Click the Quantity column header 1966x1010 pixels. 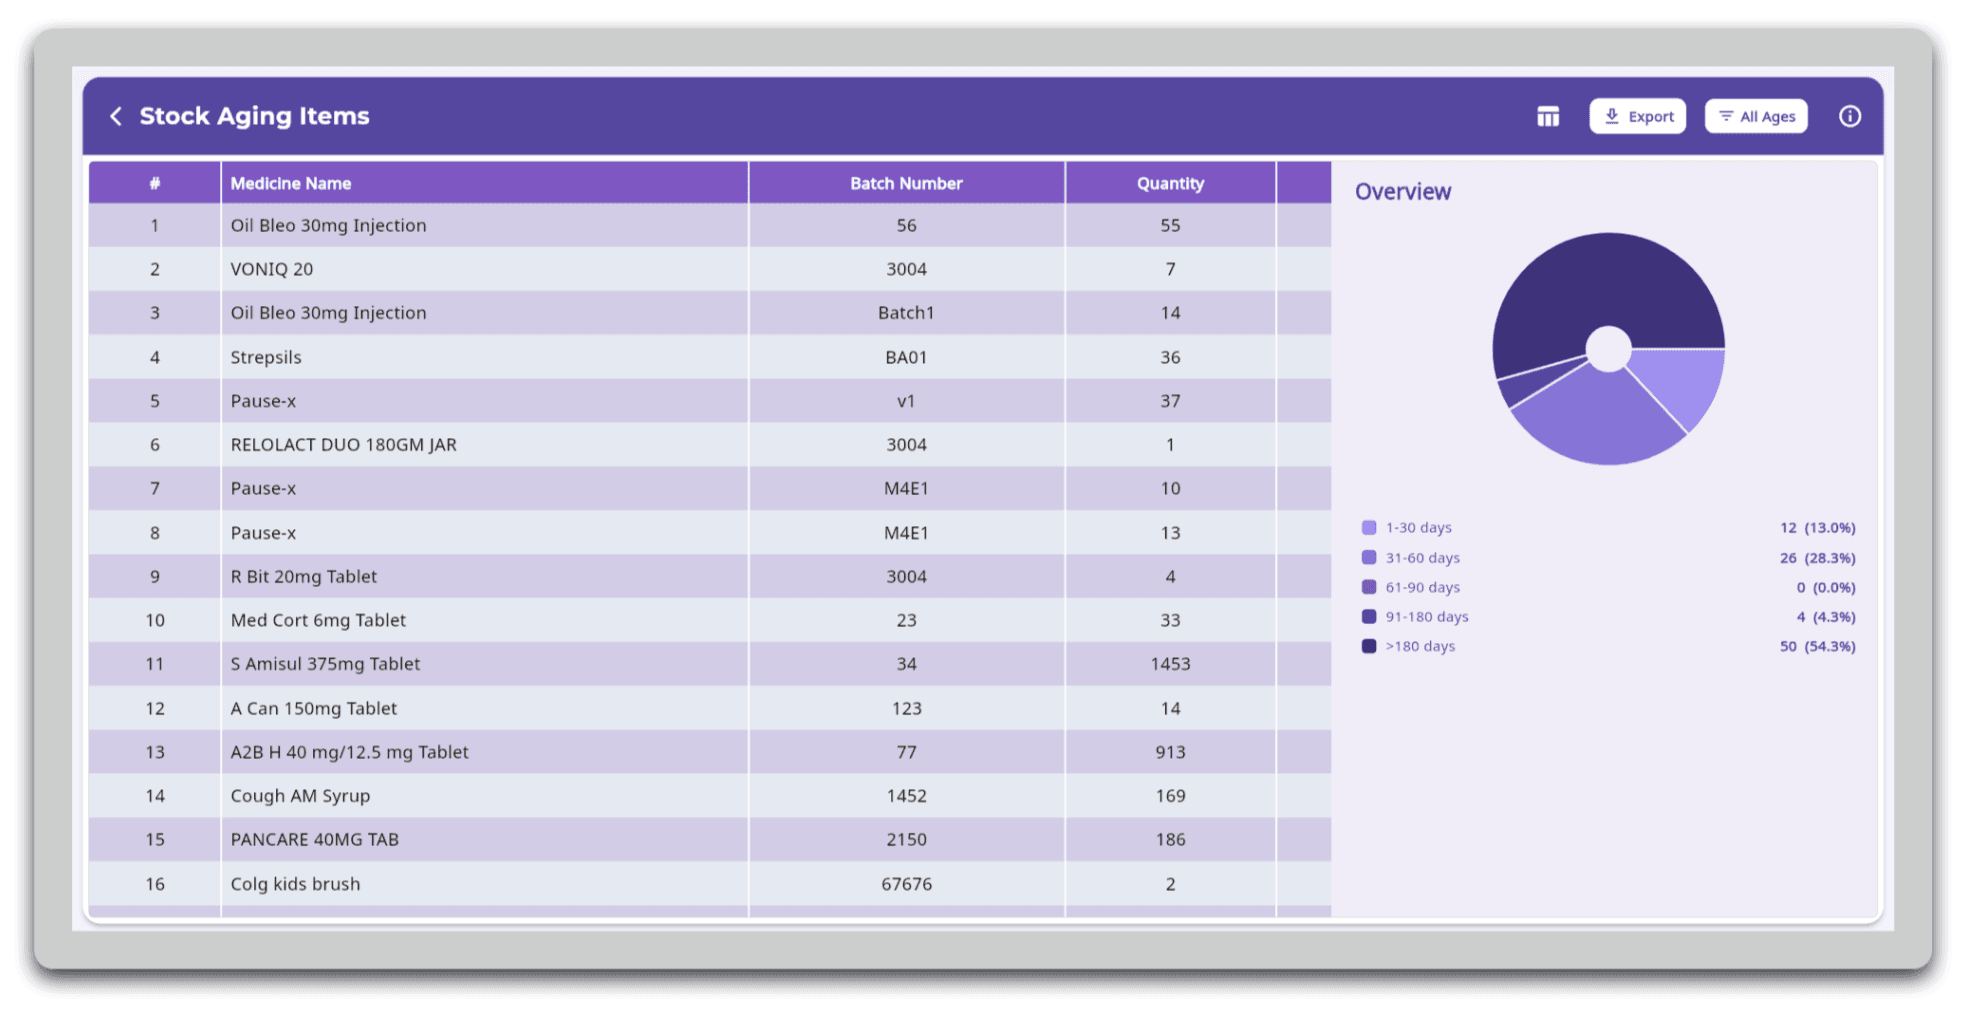point(1170,183)
